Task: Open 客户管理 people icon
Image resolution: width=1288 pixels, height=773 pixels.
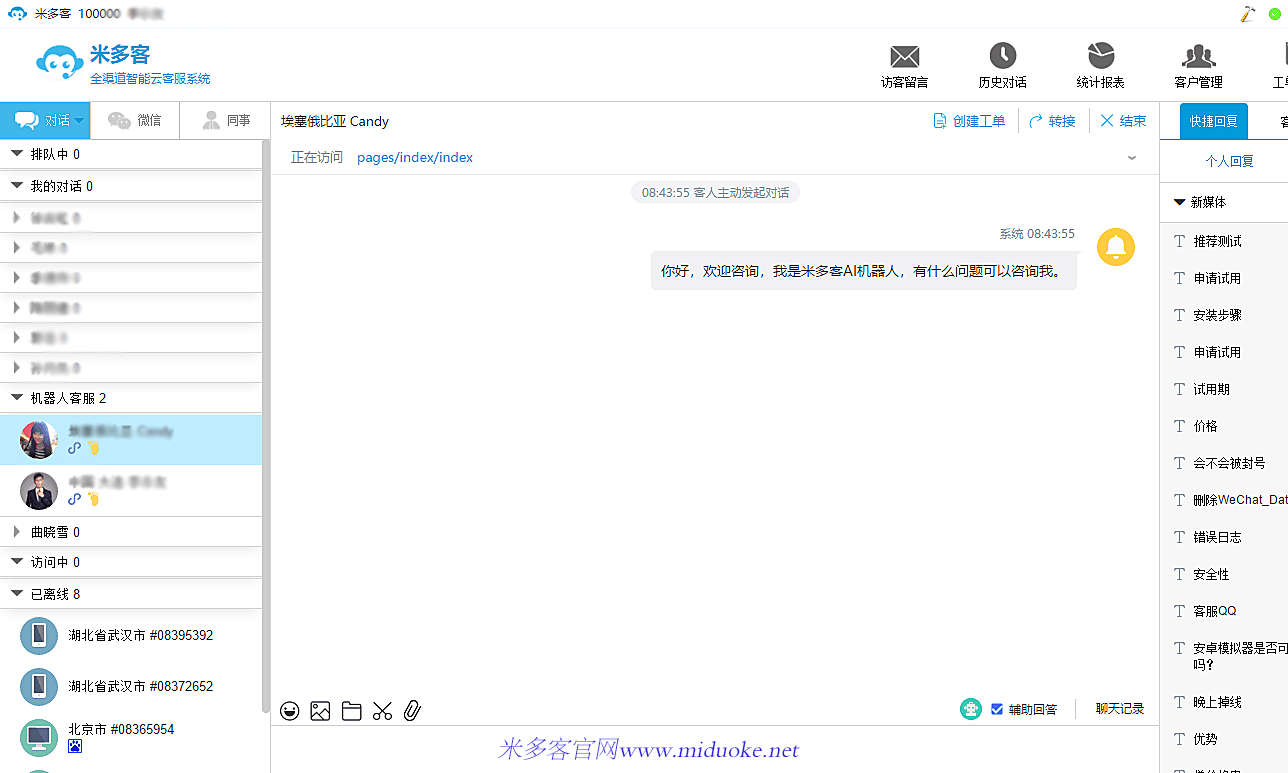Action: point(1198,57)
